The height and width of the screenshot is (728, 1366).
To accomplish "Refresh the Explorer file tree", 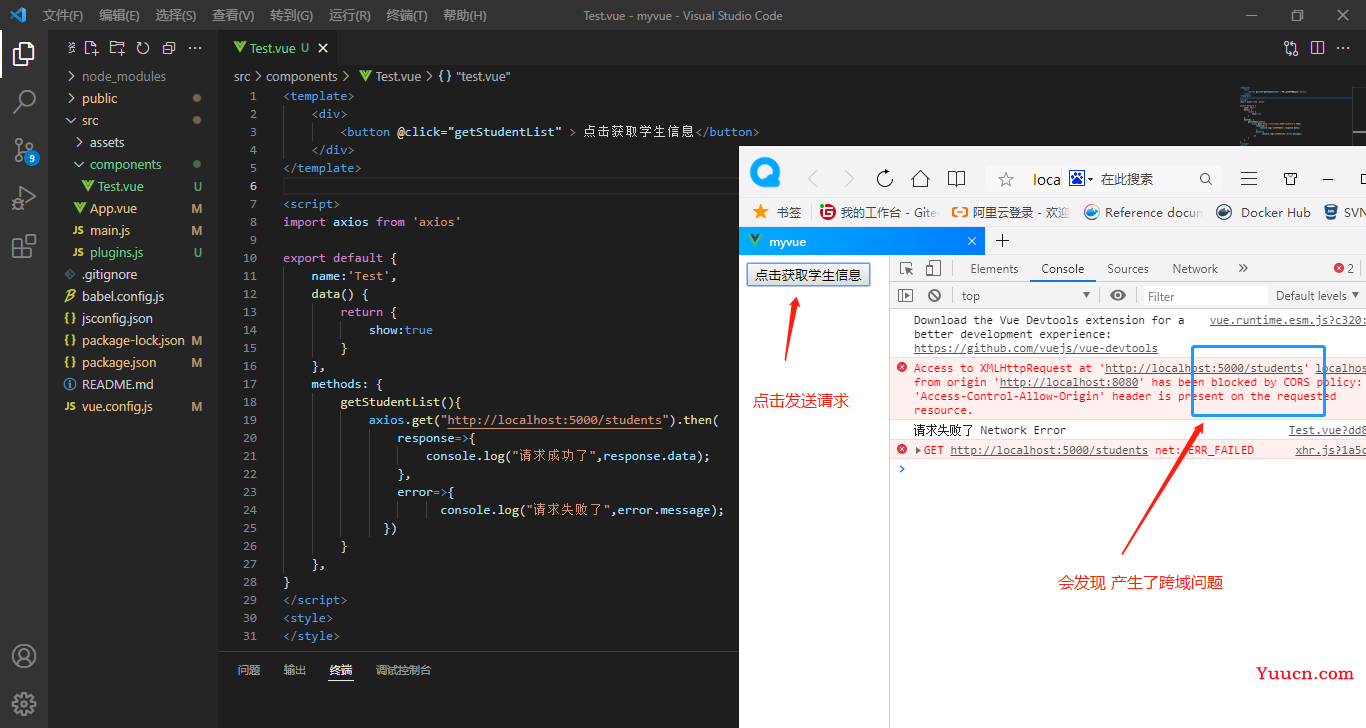I will [143, 48].
